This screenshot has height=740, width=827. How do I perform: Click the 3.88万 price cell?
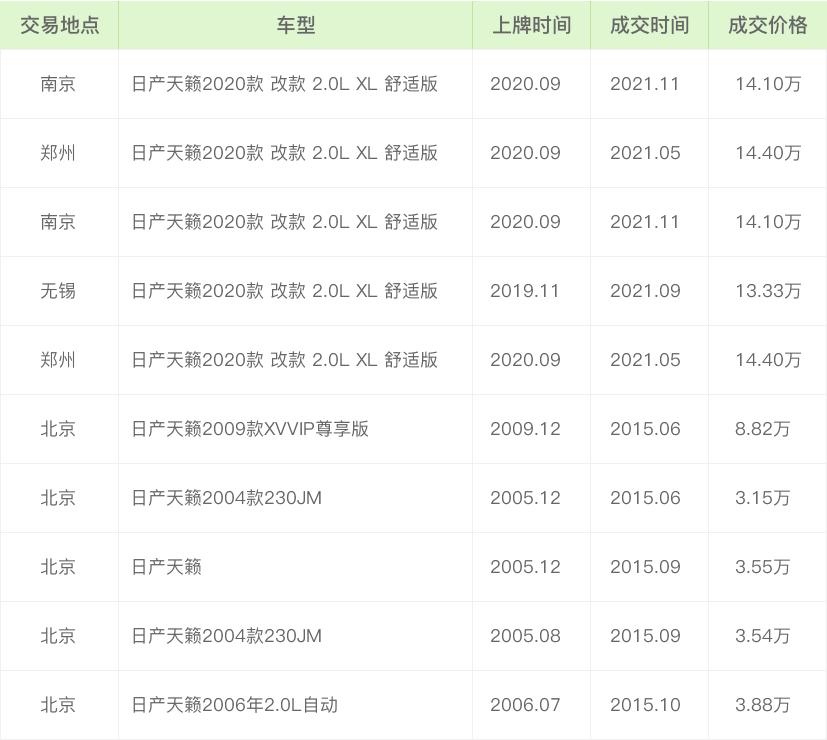(762, 705)
